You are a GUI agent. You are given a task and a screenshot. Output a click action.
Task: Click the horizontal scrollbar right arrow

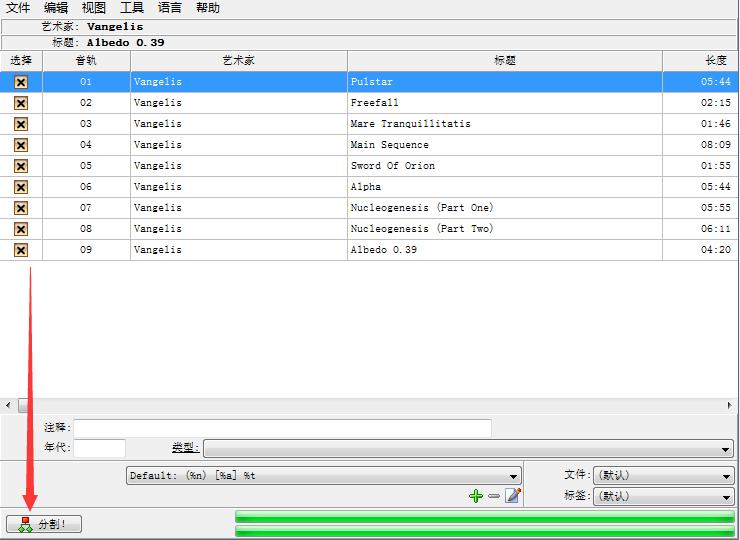[x=729, y=405]
